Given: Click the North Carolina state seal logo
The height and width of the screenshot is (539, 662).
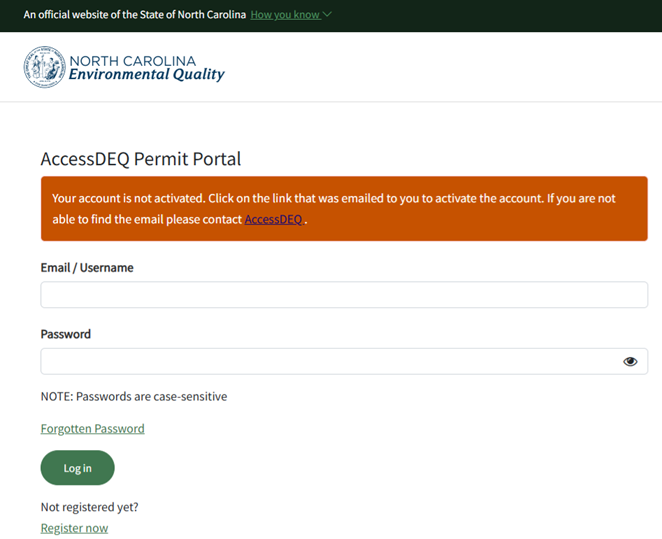Looking at the screenshot, I should click(x=44, y=67).
